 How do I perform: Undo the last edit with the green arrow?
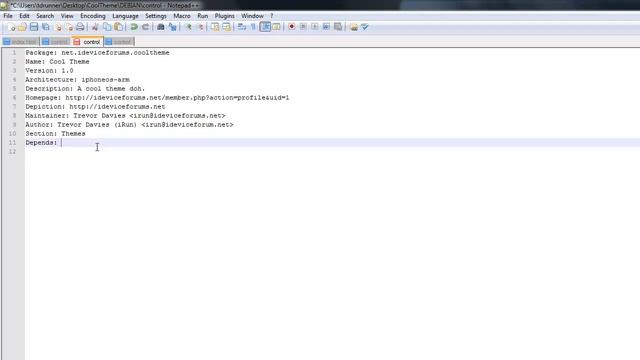(134, 27)
